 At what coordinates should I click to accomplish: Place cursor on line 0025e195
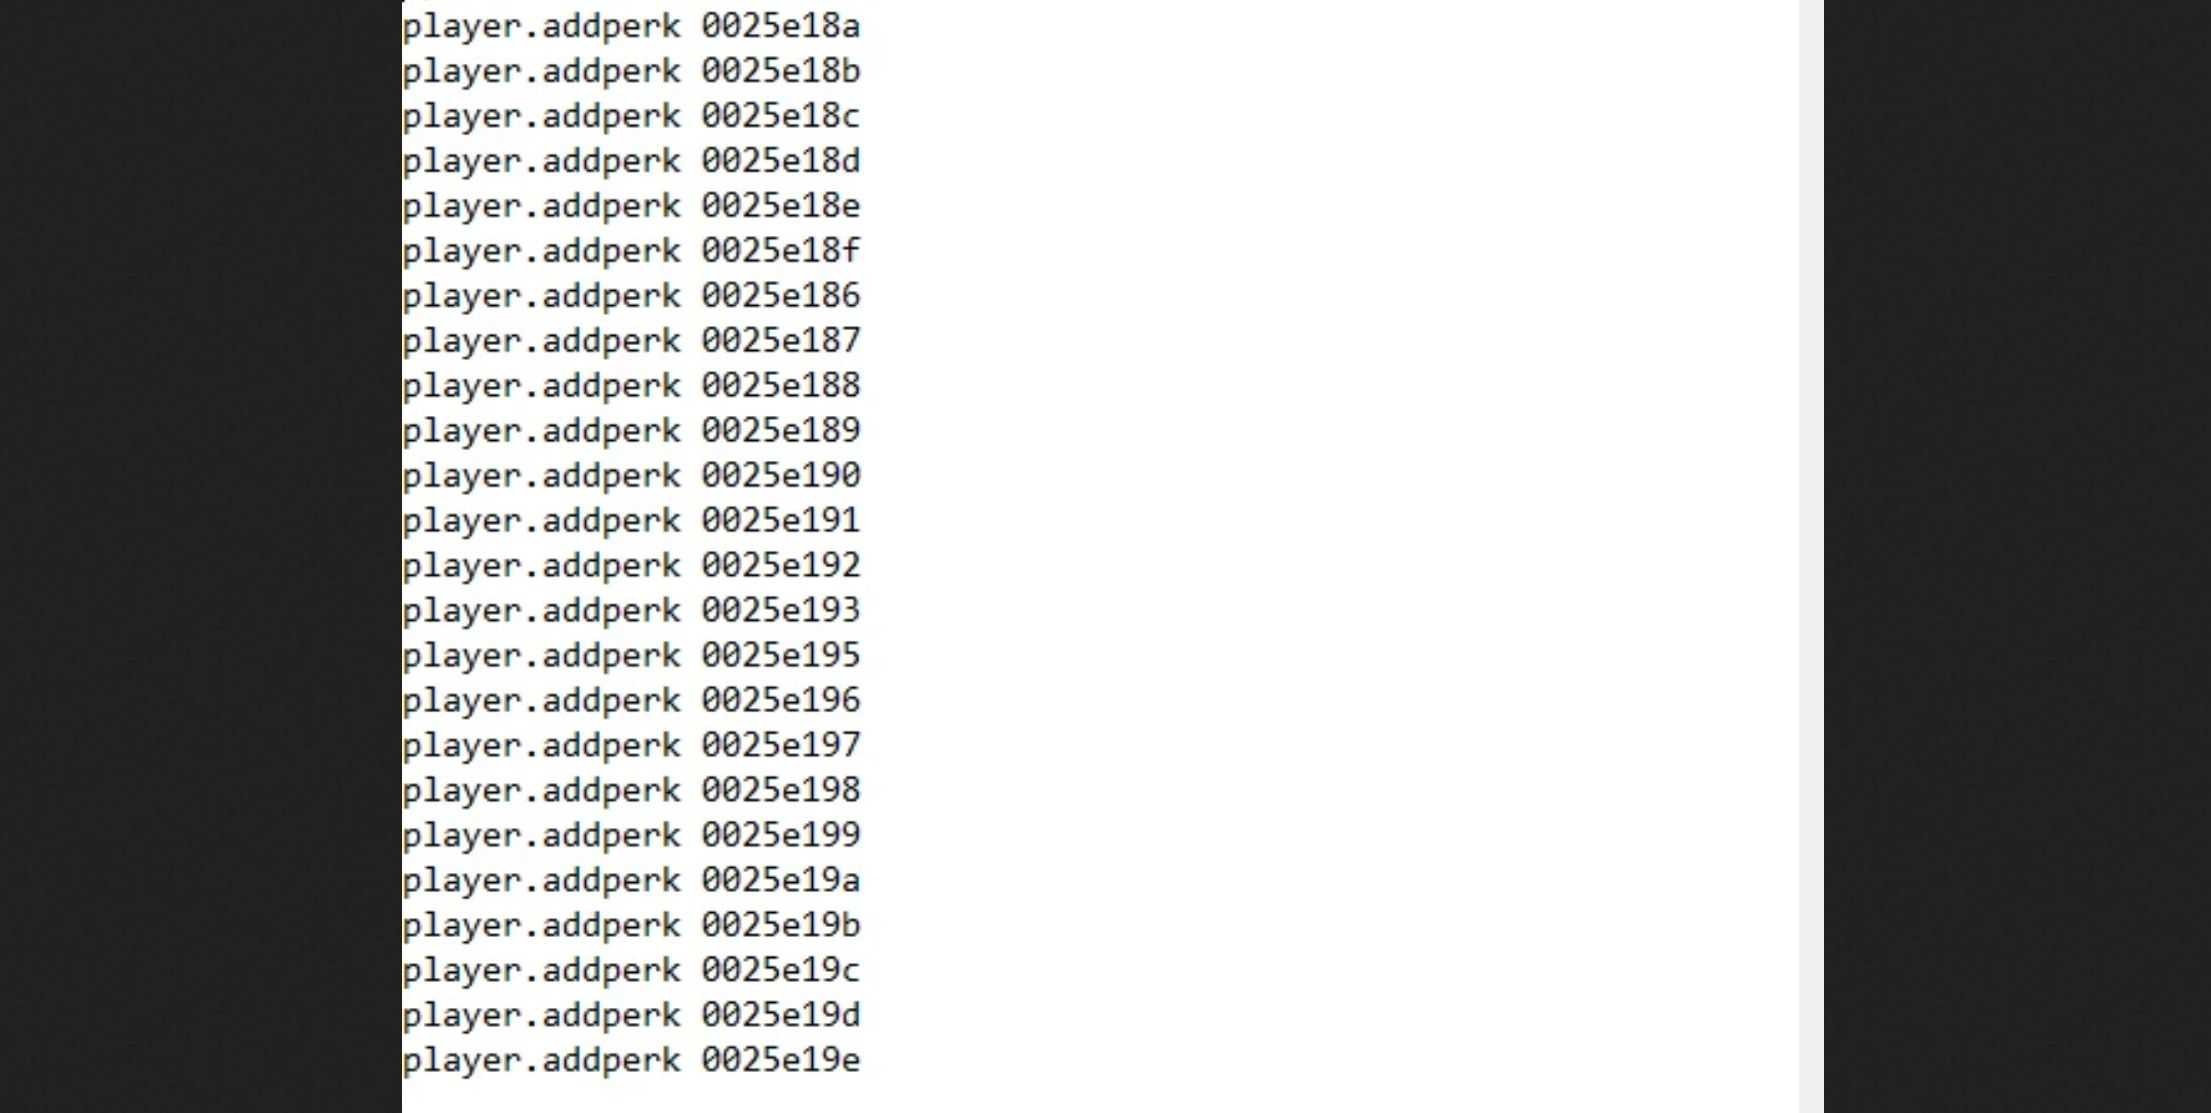[x=631, y=656]
